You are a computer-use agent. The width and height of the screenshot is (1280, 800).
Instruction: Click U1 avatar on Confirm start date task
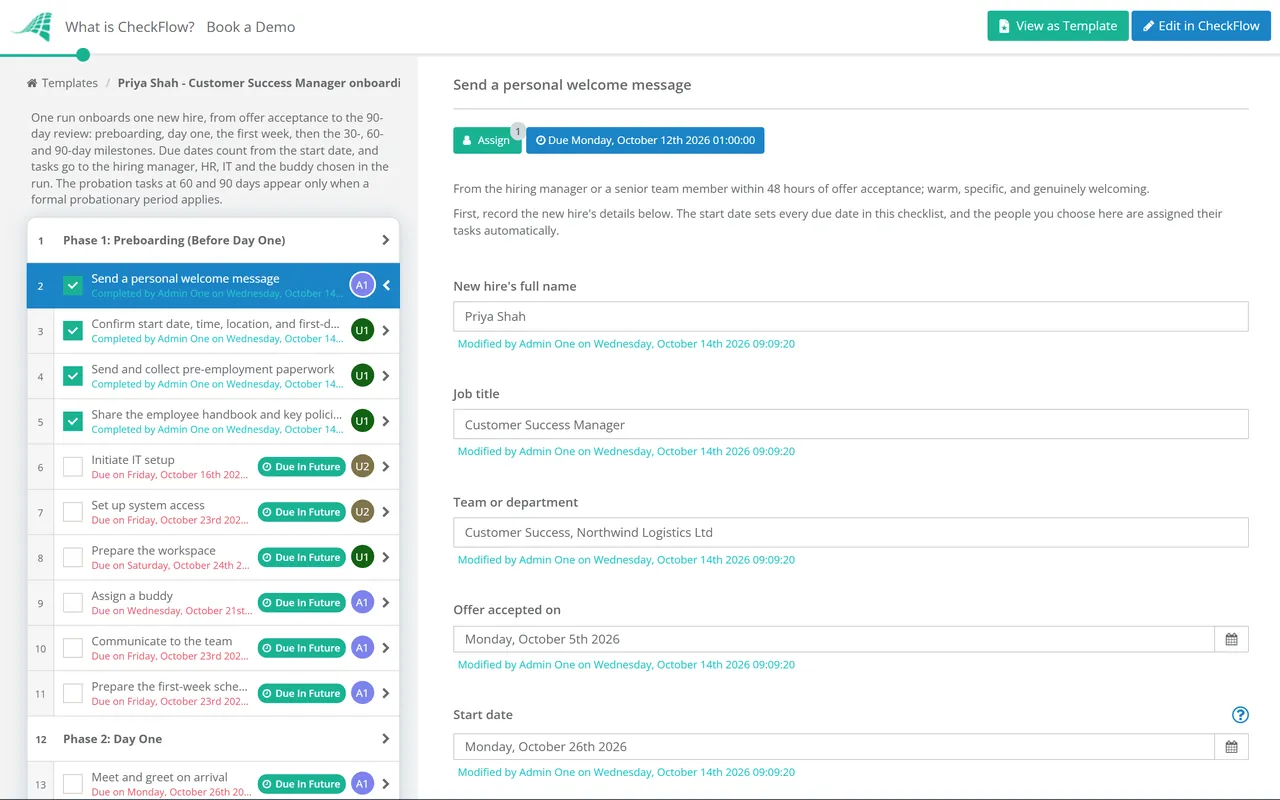pyautogui.click(x=362, y=330)
